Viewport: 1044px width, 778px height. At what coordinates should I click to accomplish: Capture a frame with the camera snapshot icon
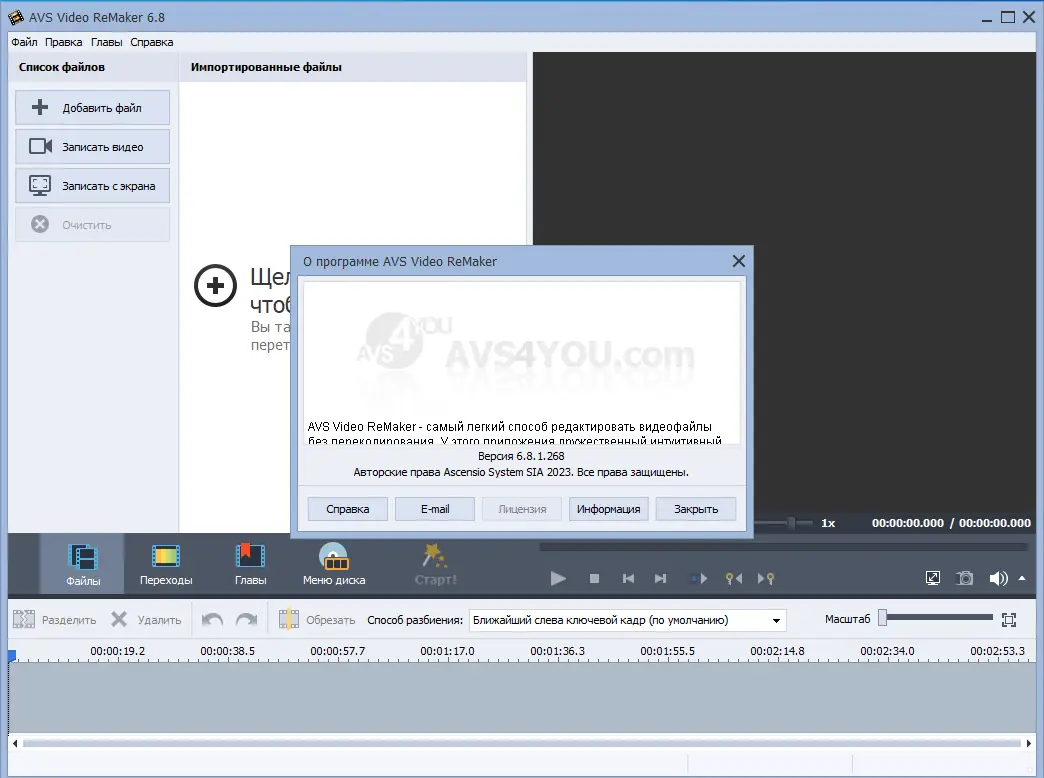964,578
